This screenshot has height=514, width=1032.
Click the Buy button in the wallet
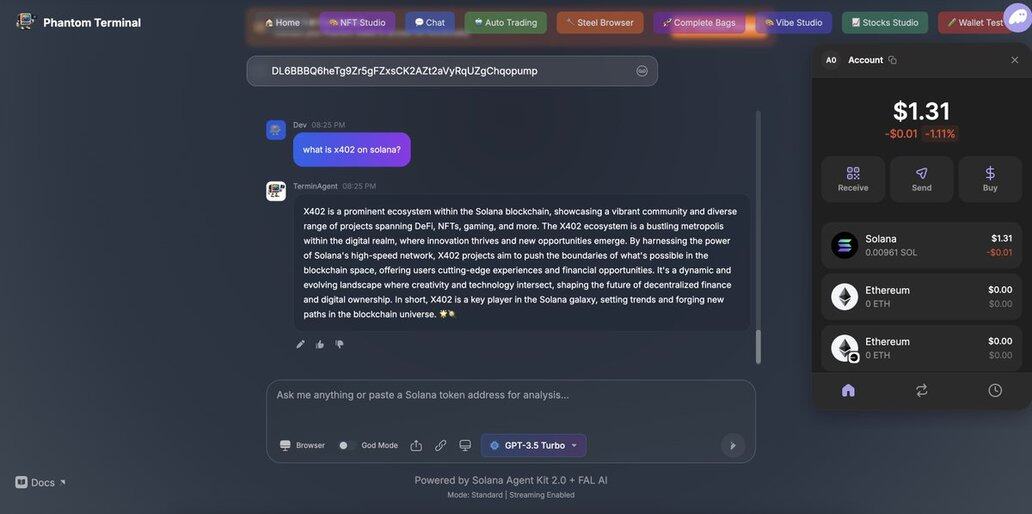[990, 179]
